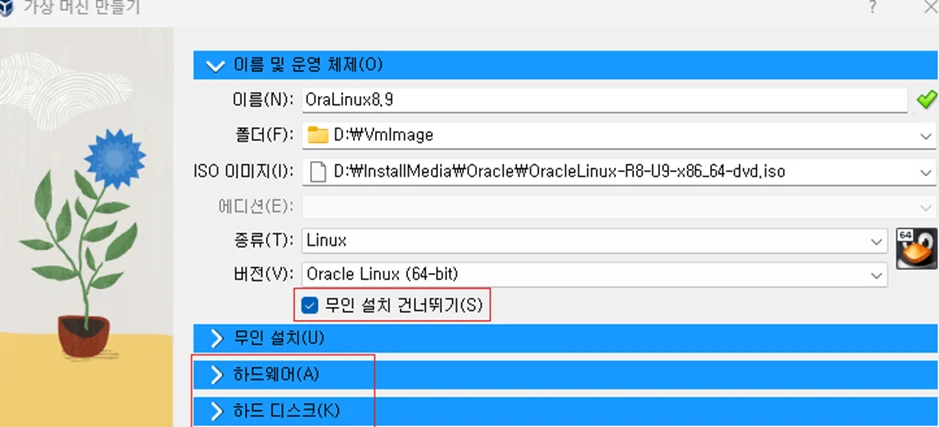The image size is (939, 427).
Task: Click the 종류(T) label text
Action: (264, 241)
